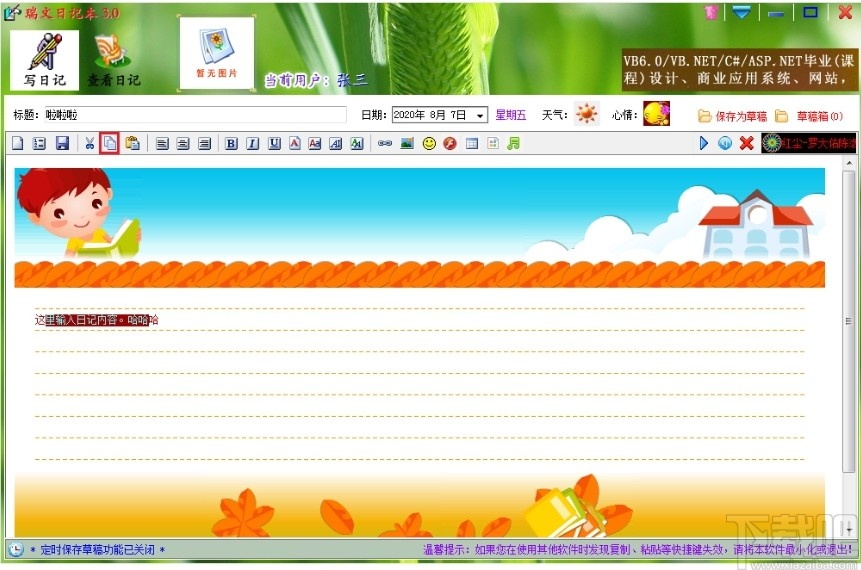Click the red Aa font name icon
The height and width of the screenshot is (570, 861).
click(315, 144)
